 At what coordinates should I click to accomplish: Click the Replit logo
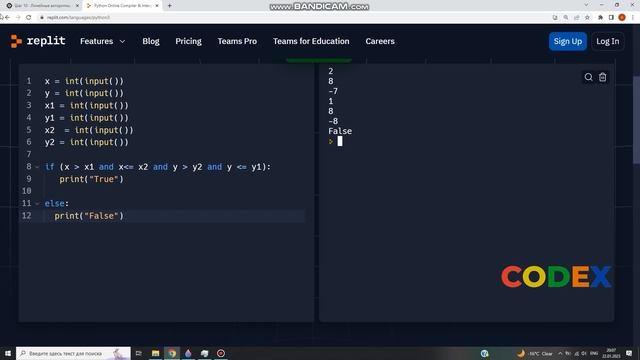point(38,41)
